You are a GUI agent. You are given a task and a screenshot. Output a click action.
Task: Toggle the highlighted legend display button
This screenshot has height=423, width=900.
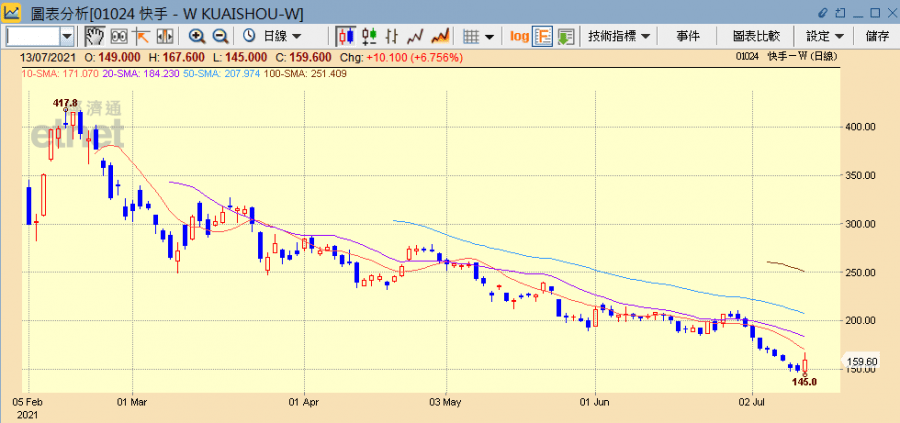[542, 36]
